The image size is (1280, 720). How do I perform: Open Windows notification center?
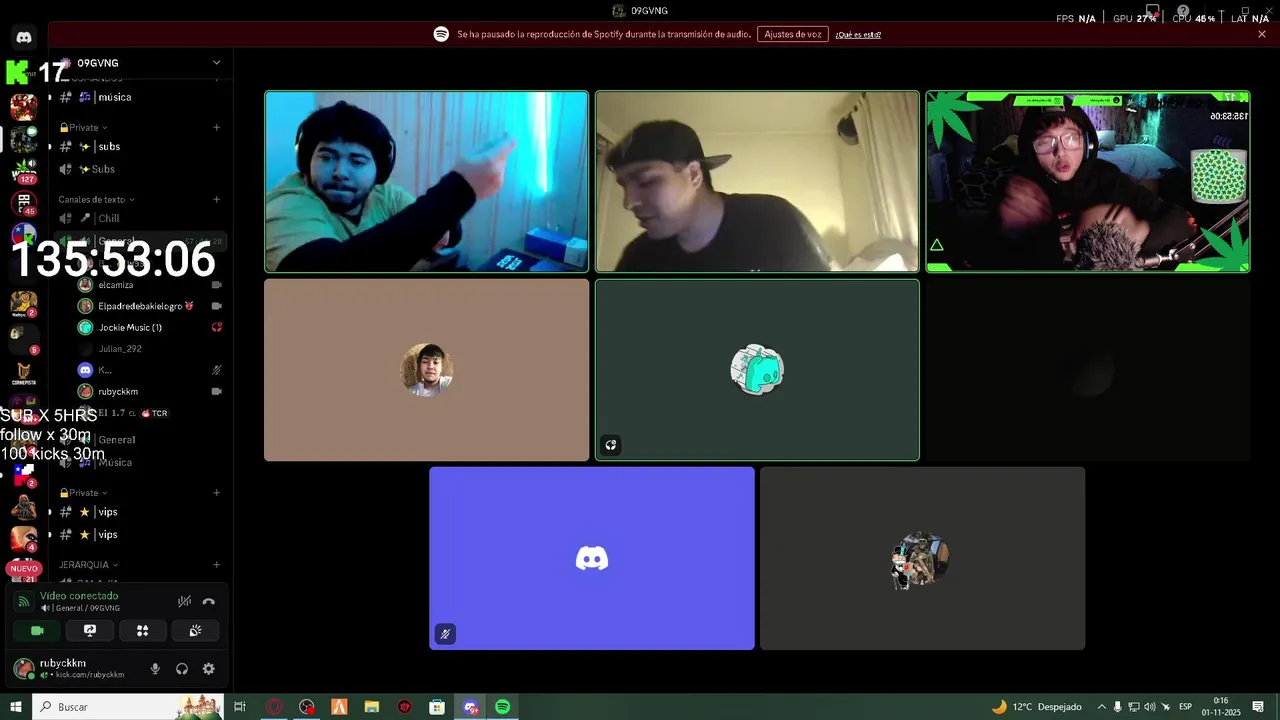tap(1258, 707)
